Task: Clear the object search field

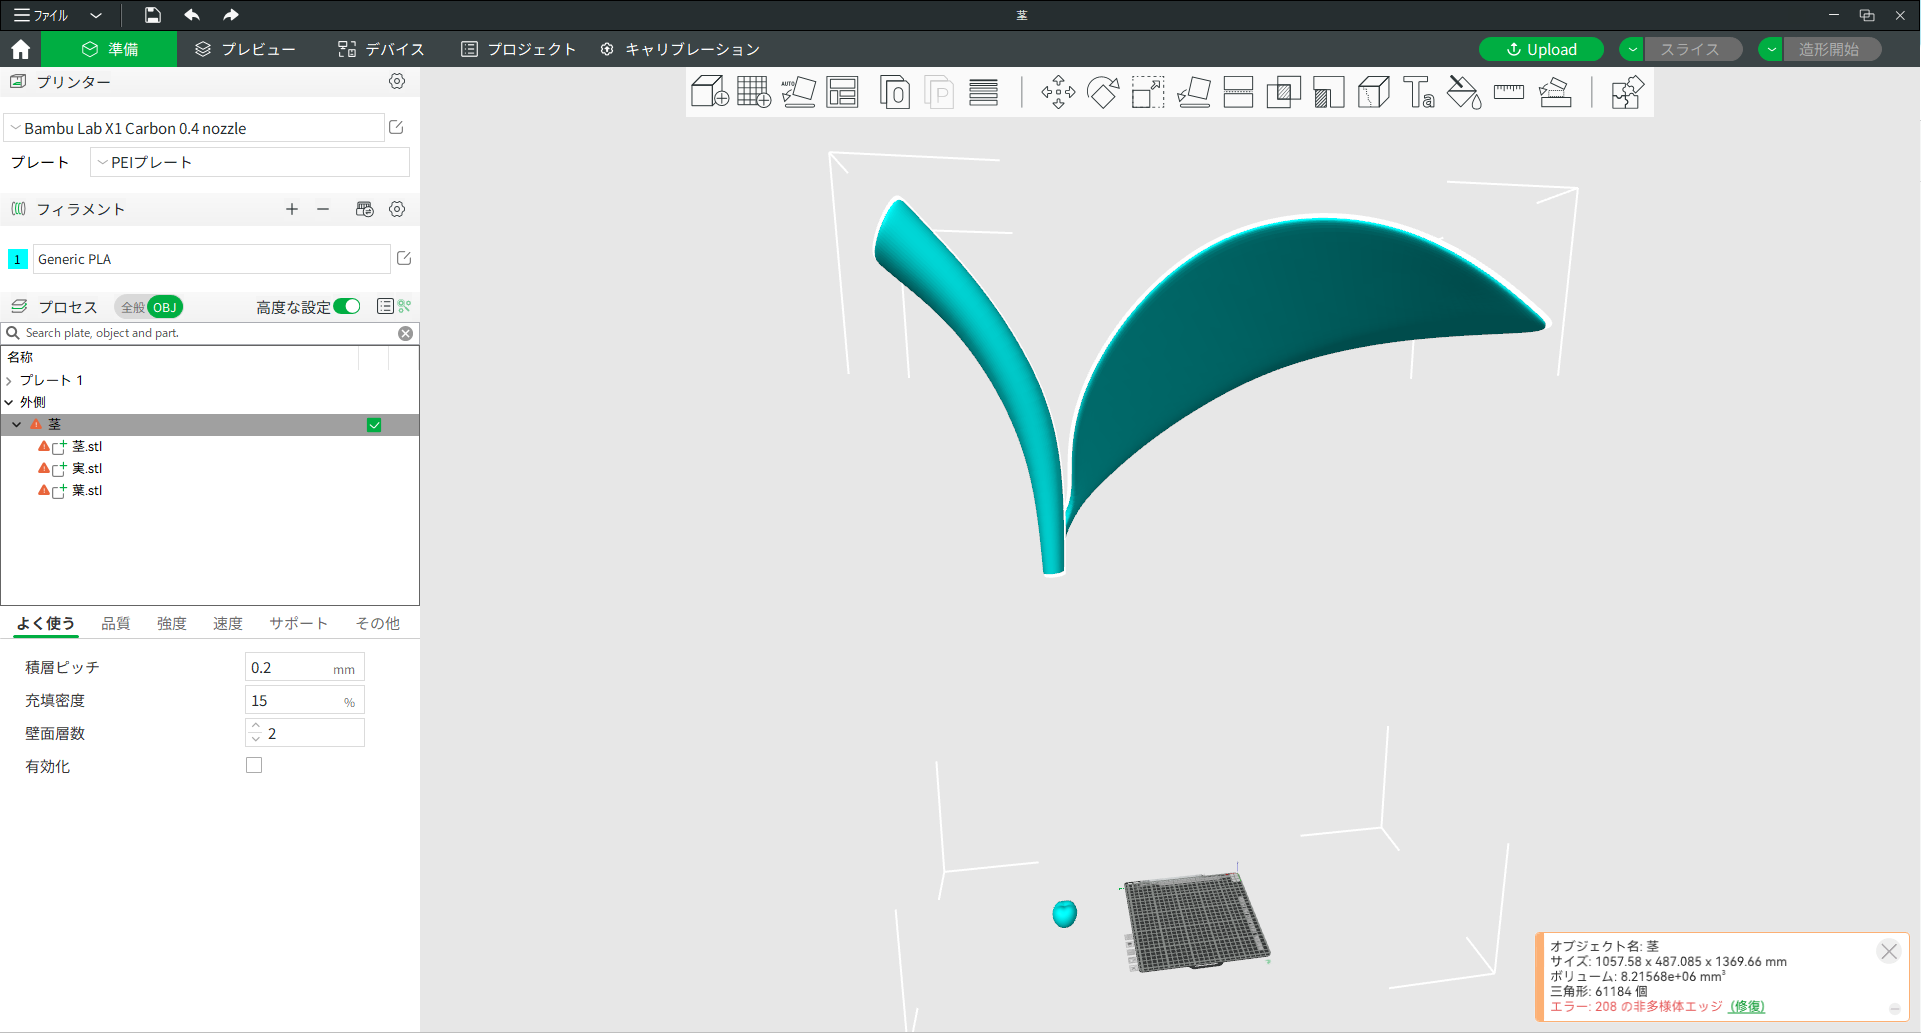Action: (x=405, y=333)
